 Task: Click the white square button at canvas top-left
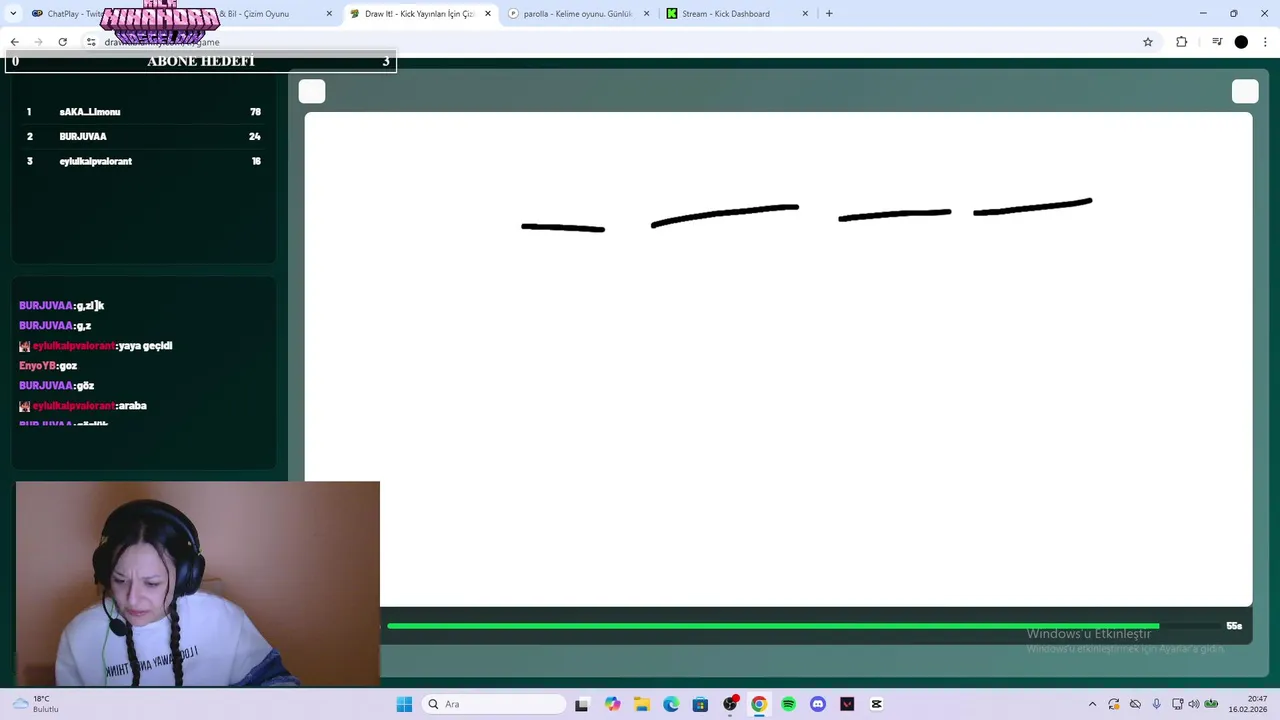[x=312, y=92]
